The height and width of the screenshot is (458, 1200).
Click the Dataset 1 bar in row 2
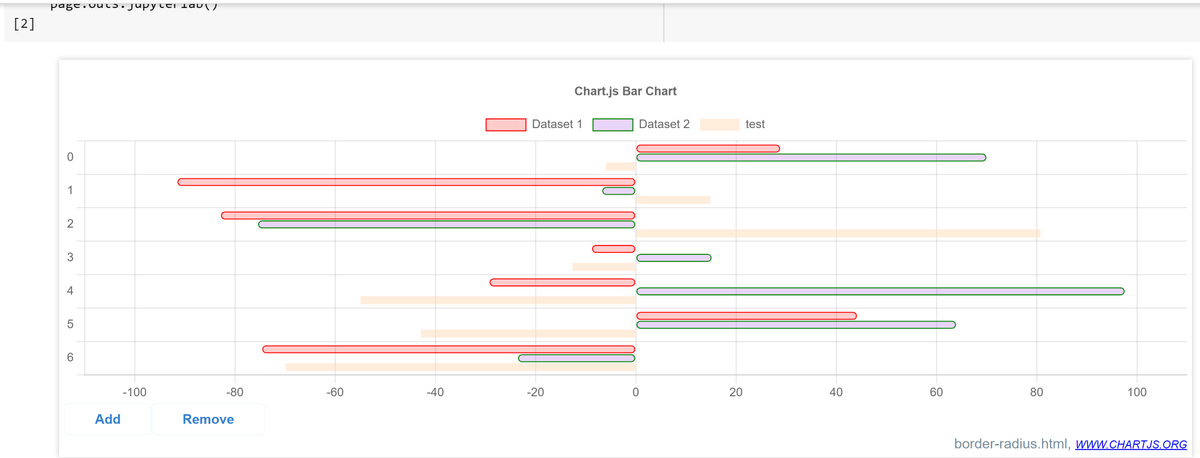coord(428,215)
